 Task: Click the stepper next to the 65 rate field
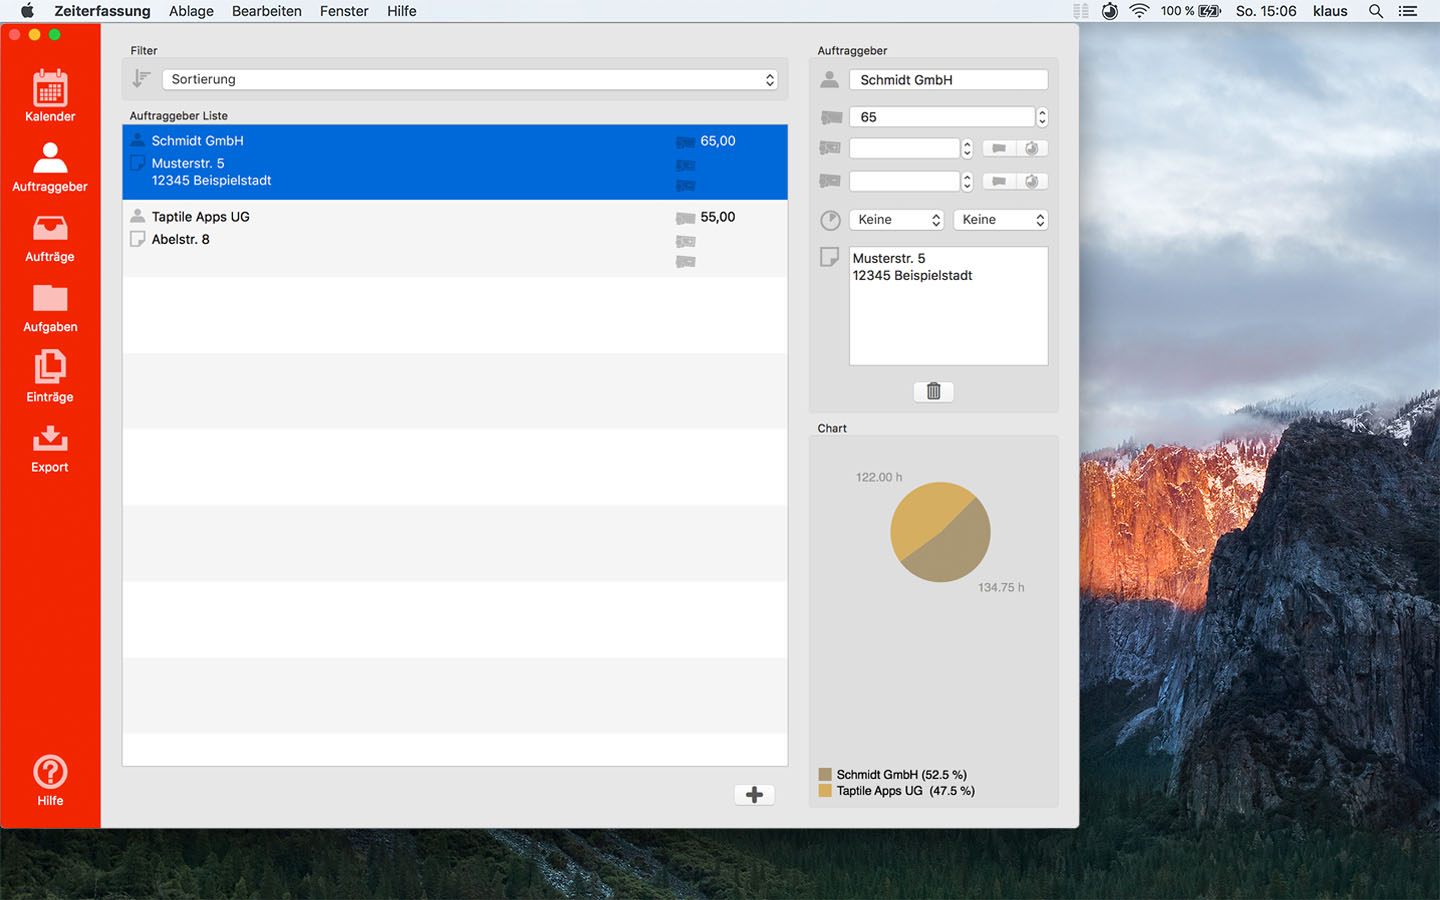tap(1042, 117)
